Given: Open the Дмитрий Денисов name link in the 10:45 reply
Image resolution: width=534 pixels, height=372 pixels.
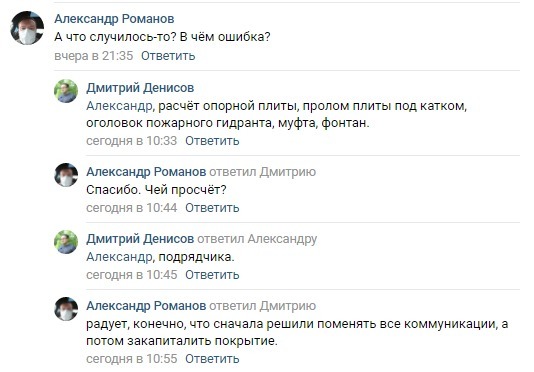Looking at the screenshot, I should pos(140,239).
